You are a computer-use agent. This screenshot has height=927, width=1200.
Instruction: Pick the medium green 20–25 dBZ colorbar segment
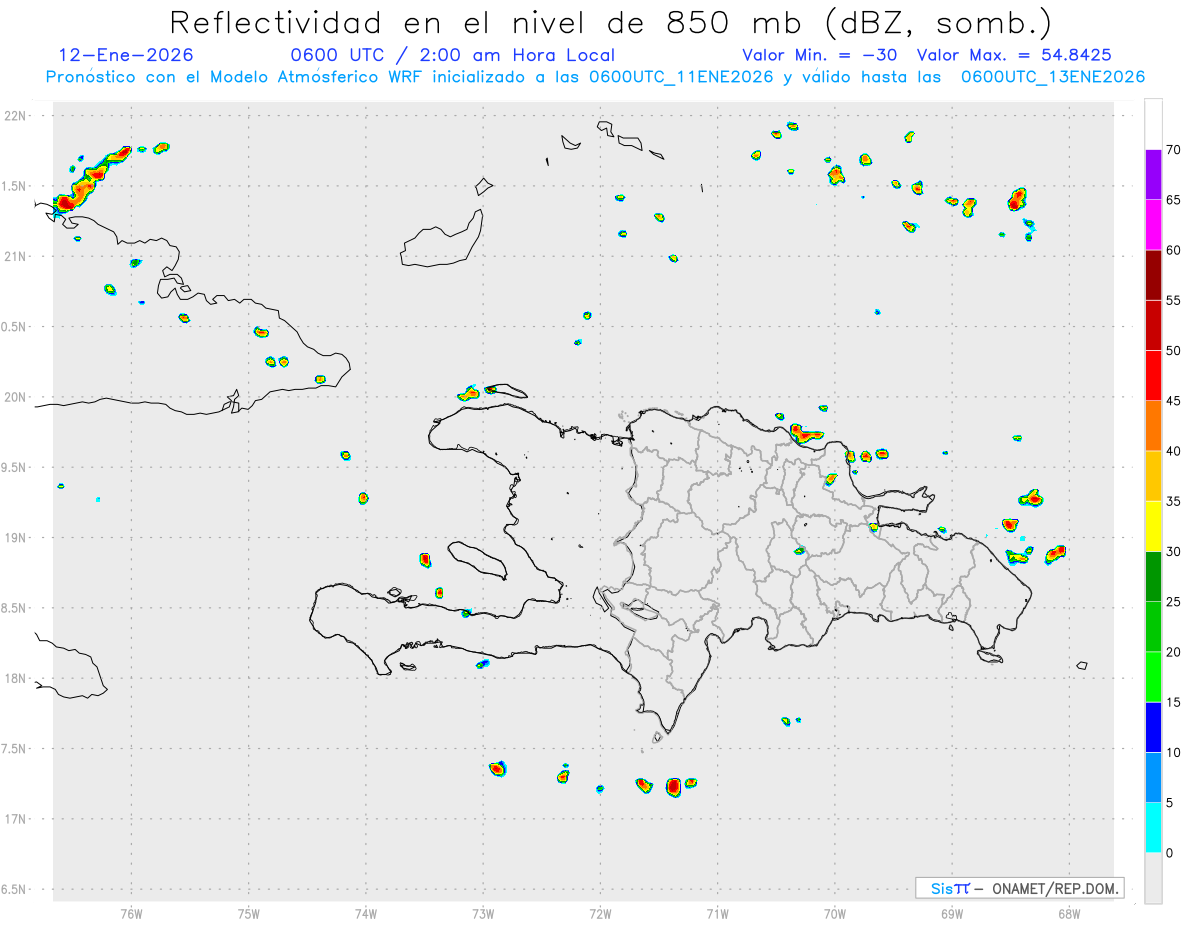(x=1153, y=627)
